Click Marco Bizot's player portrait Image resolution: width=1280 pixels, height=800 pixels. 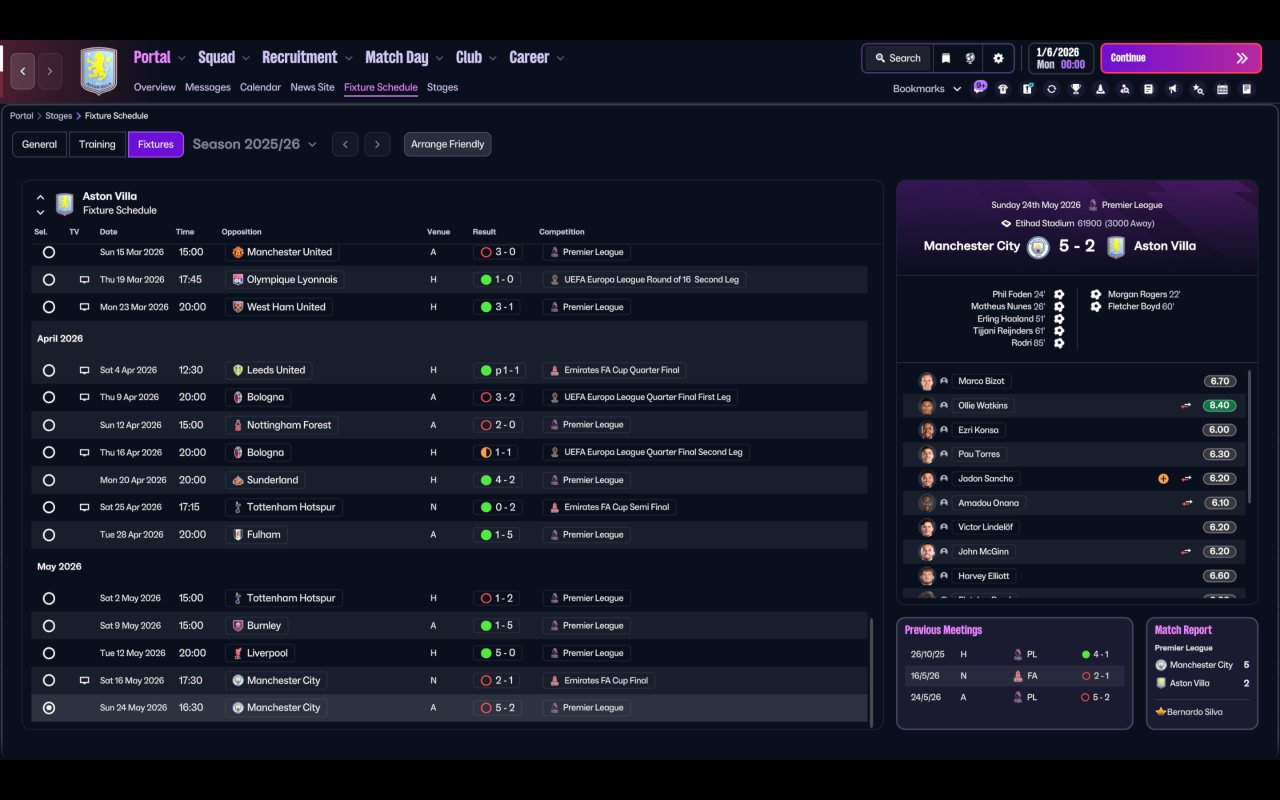[927, 381]
